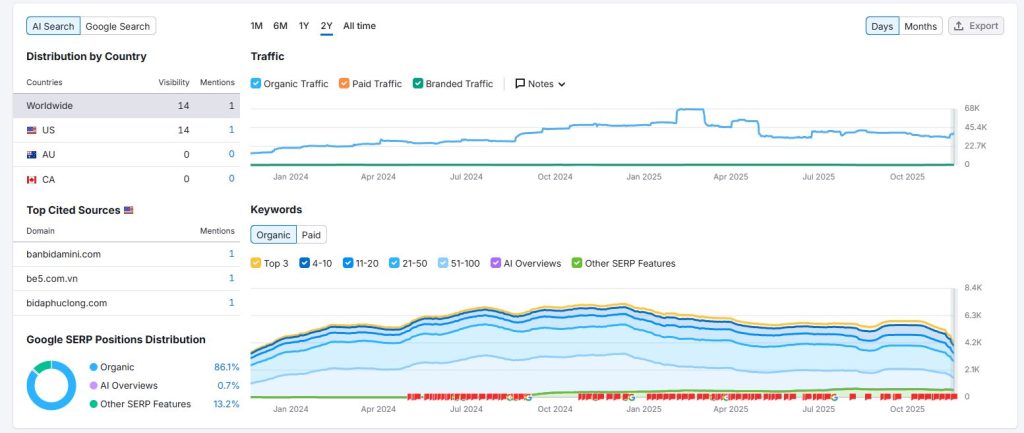Click the Export upload arrow icon

(x=958, y=26)
